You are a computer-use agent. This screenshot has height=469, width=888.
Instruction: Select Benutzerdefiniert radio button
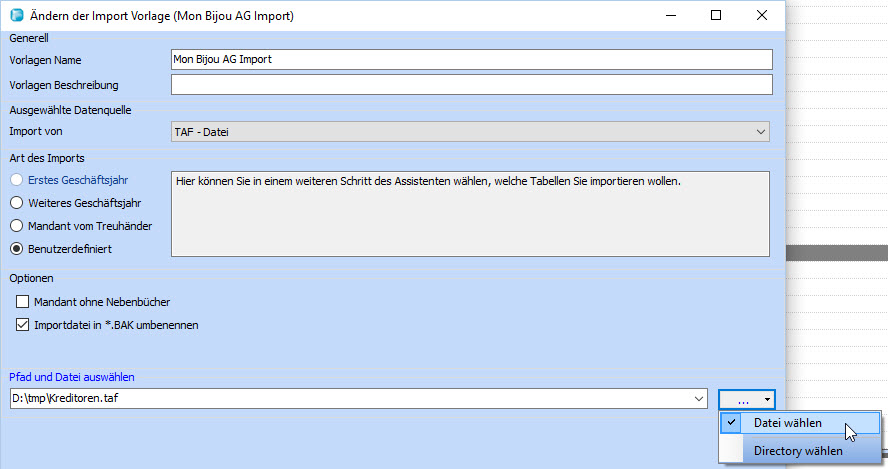(17, 248)
